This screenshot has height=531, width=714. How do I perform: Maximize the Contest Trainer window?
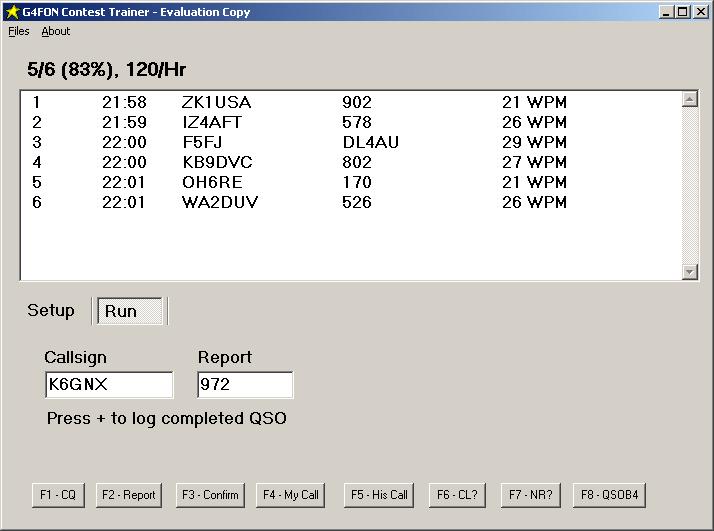(683, 12)
